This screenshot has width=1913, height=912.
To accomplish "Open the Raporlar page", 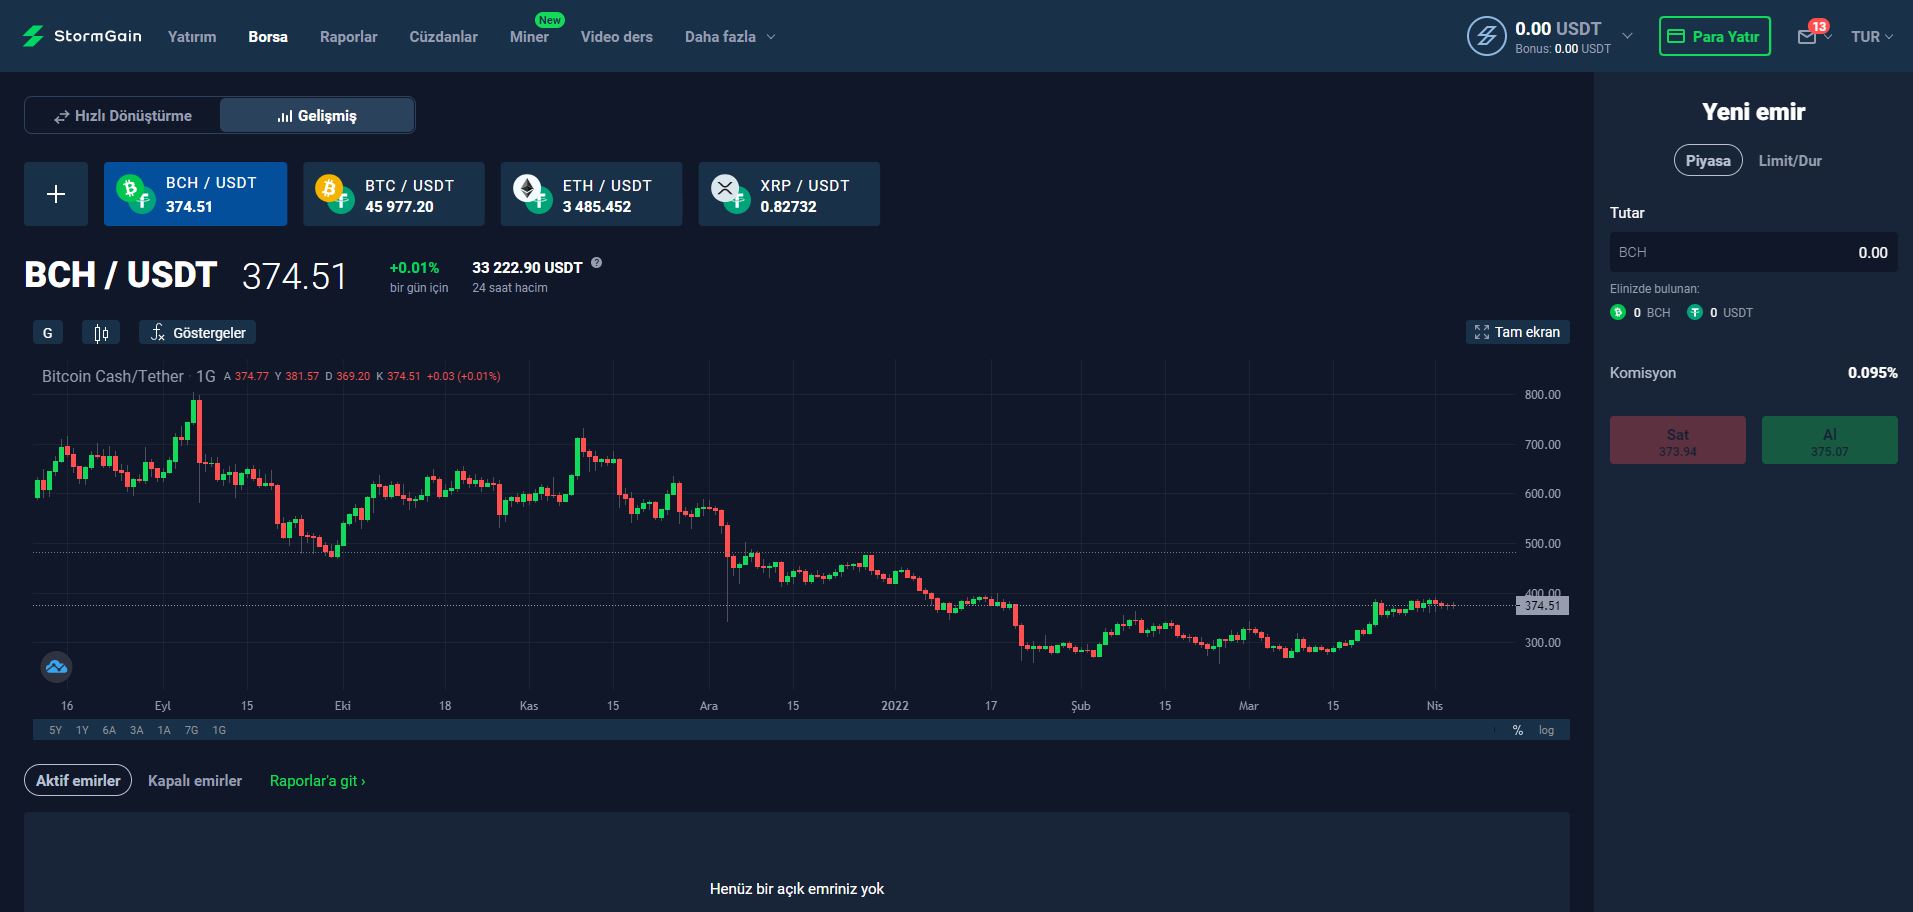I will tap(348, 37).
